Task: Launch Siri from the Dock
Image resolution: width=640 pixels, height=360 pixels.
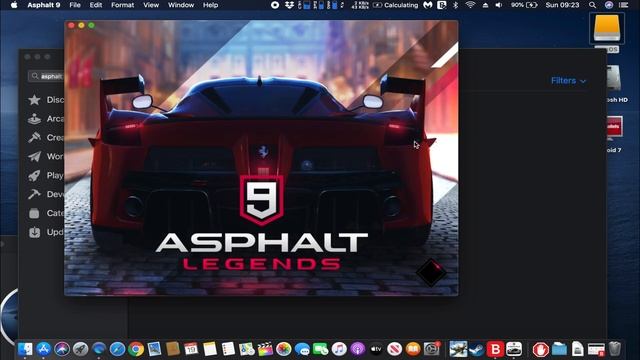Action: click(x=62, y=349)
